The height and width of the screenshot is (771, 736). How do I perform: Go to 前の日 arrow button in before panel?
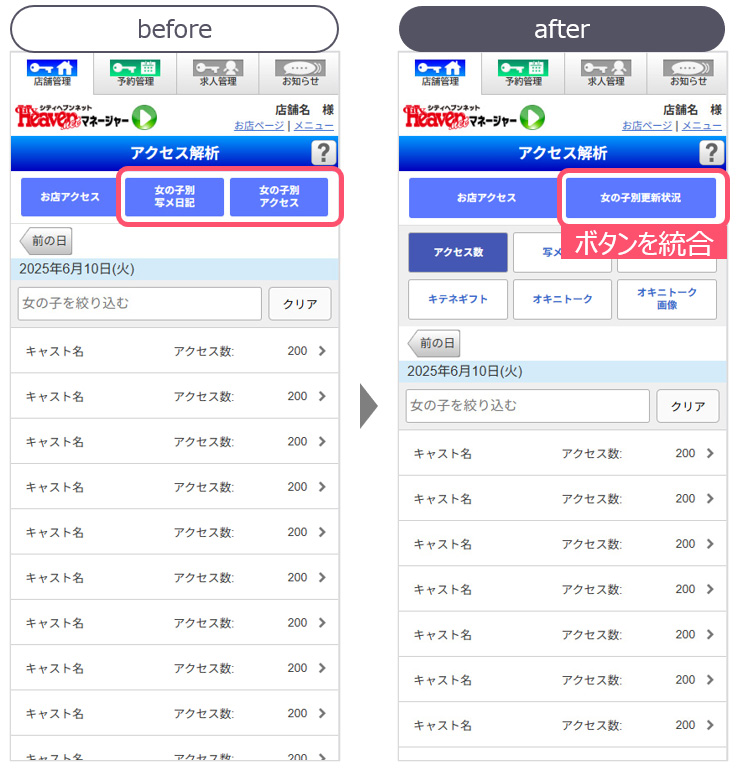46,241
